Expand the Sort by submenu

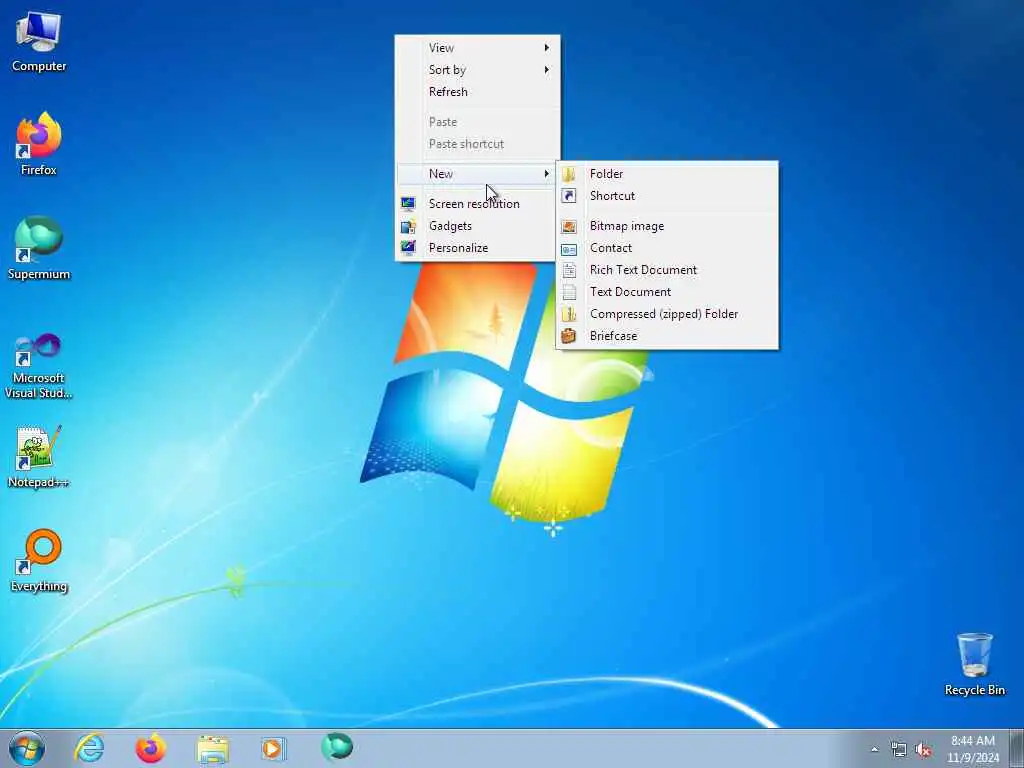pos(477,70)
